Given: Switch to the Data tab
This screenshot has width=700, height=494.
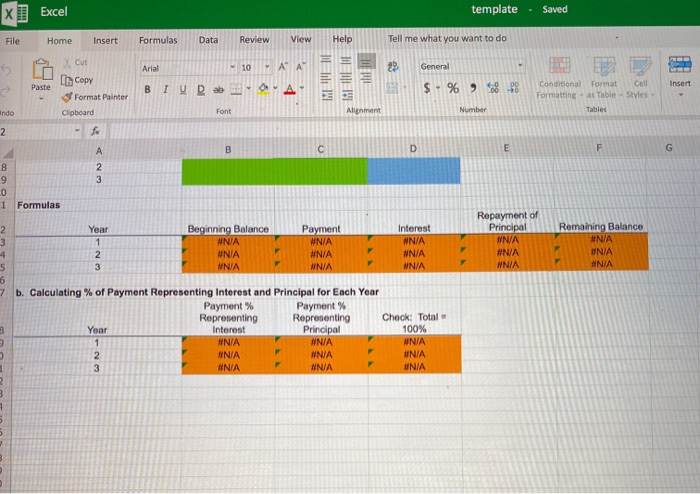Looking at the screenshot, I should tap(208, 40).
